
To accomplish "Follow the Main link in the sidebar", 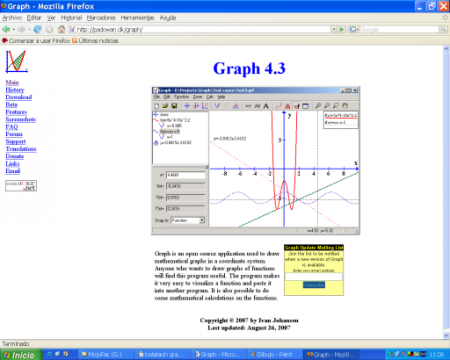I will (12, 82).
